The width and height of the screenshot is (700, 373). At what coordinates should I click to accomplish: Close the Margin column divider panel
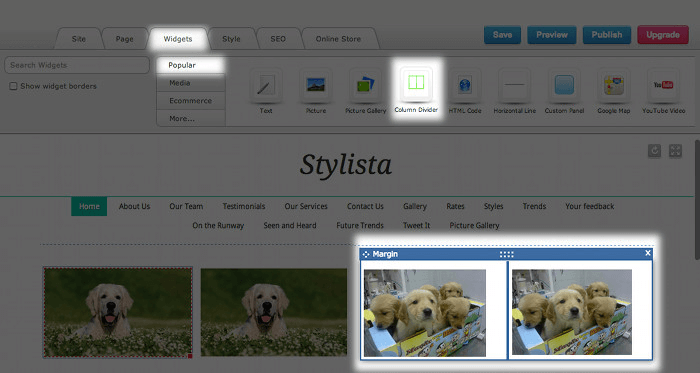[x=648, y=253]
